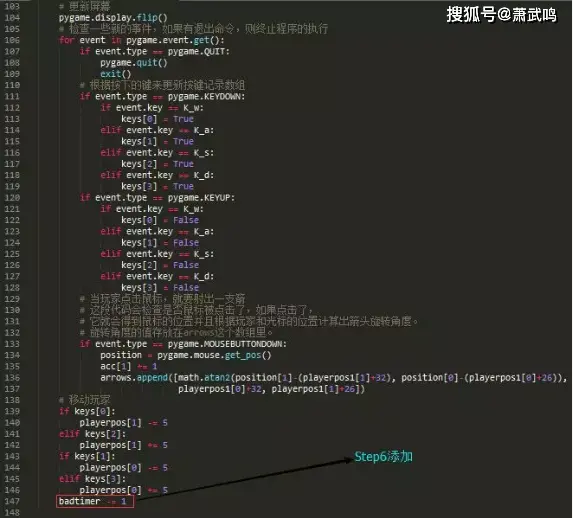Click line number 106 in the gutter

point(12,40)
